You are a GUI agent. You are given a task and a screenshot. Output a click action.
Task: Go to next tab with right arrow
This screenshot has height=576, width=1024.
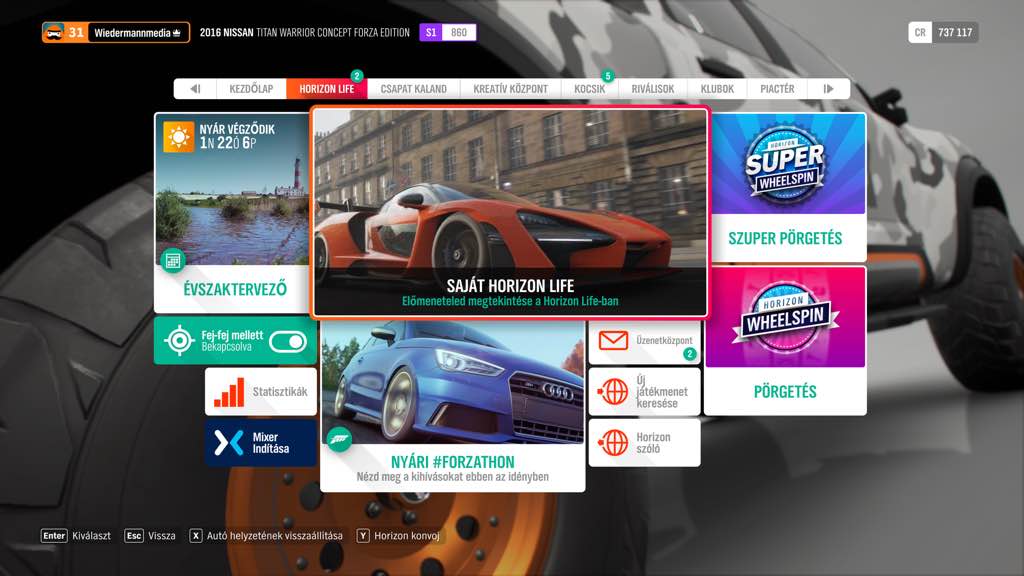tap(829, 89)
